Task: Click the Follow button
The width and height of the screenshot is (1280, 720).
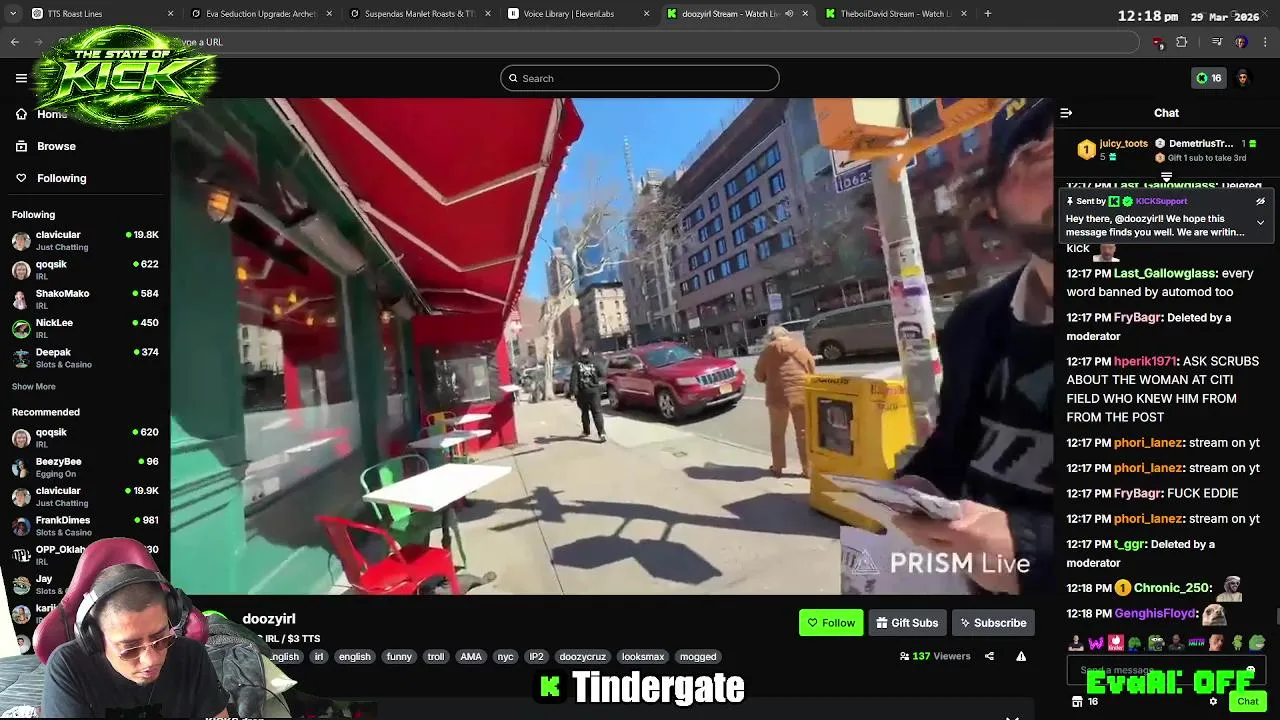Action: coord(831,623)
